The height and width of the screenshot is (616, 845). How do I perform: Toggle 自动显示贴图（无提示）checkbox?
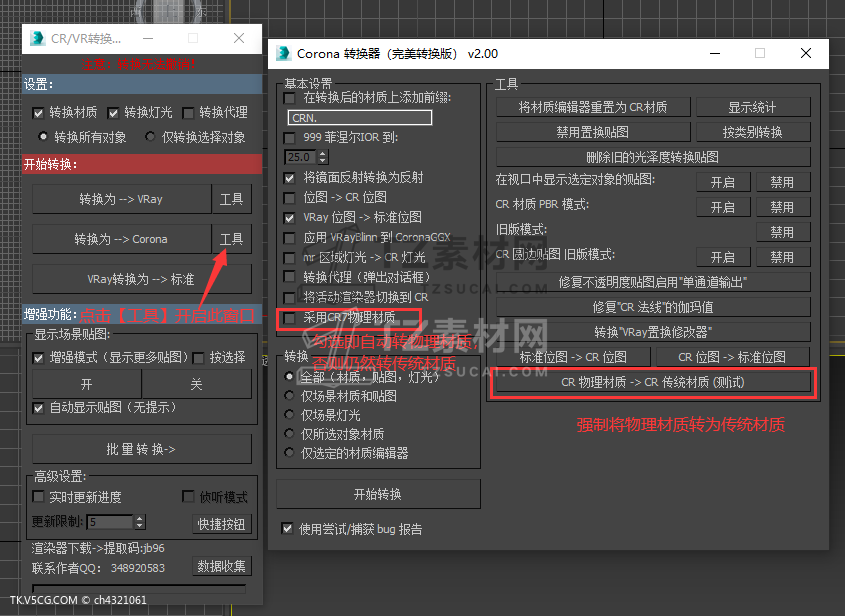pyautogui.click(x=38, y=408)
